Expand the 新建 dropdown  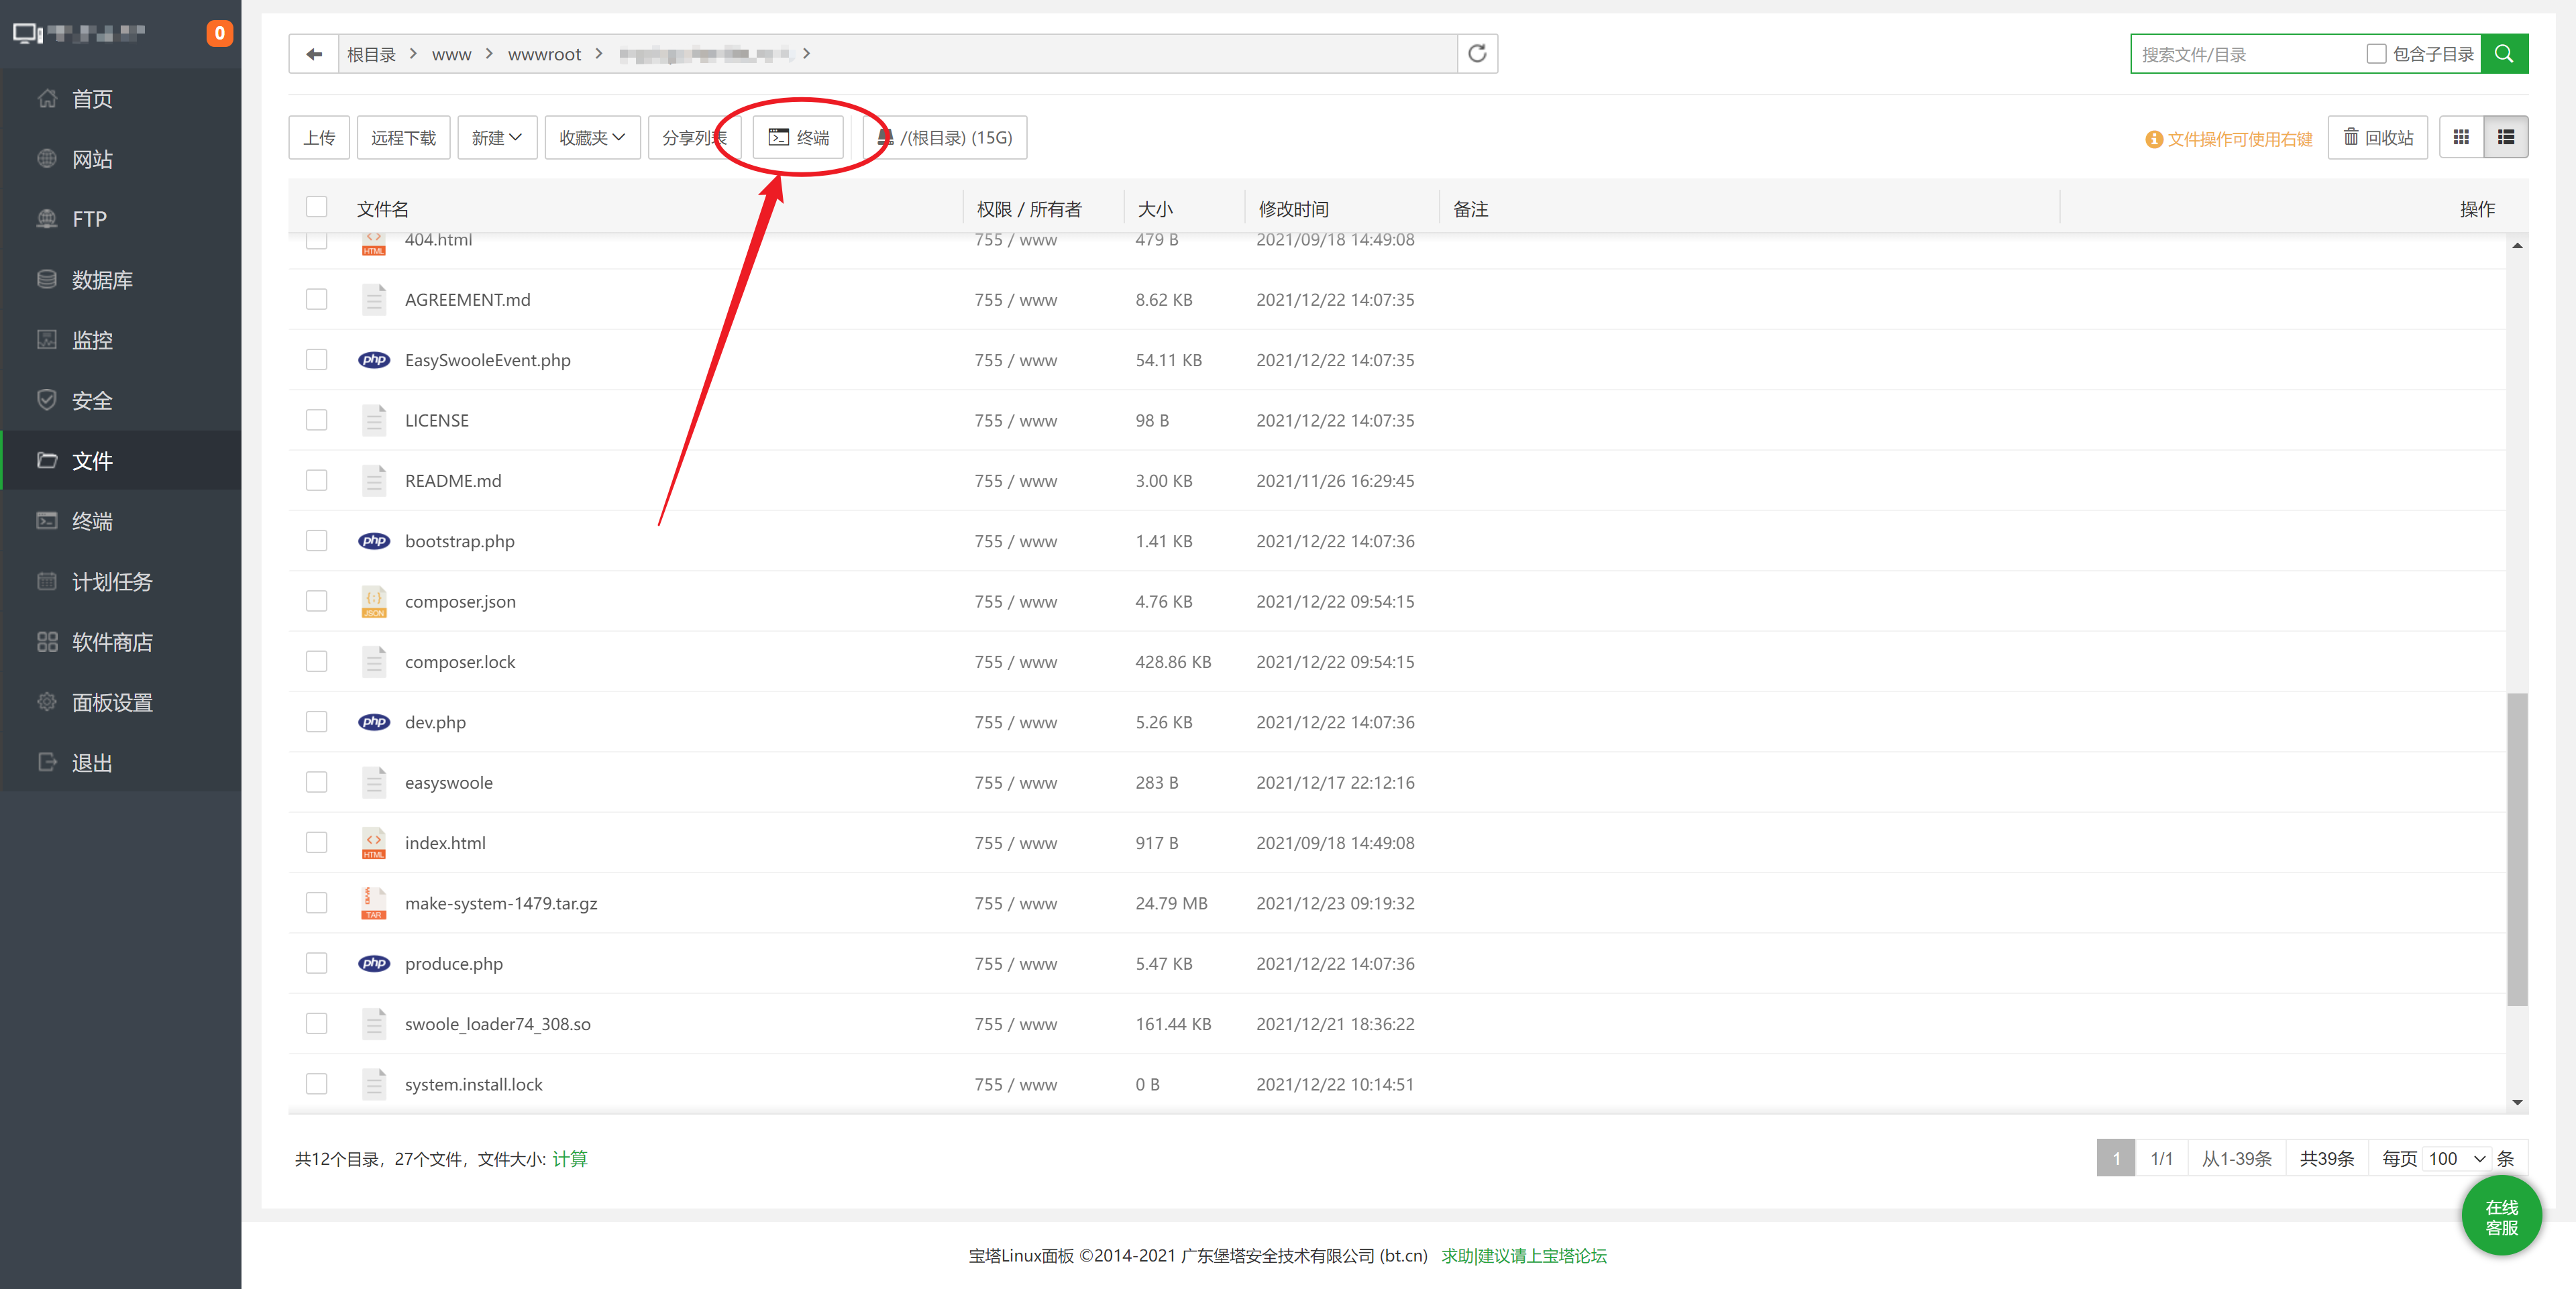coord(497,137)
